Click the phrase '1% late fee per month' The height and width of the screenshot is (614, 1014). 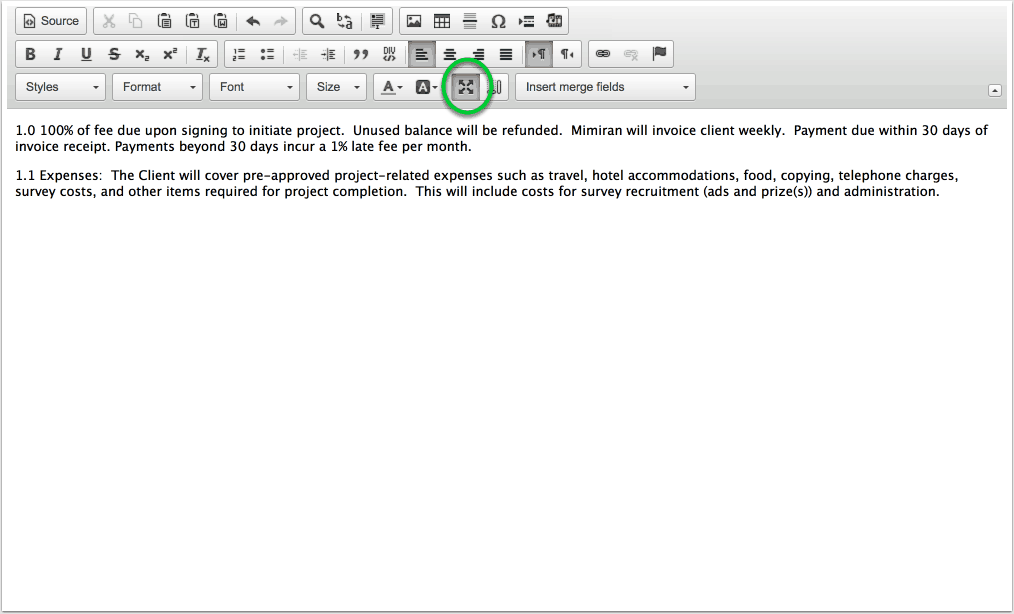click(401, 147)
